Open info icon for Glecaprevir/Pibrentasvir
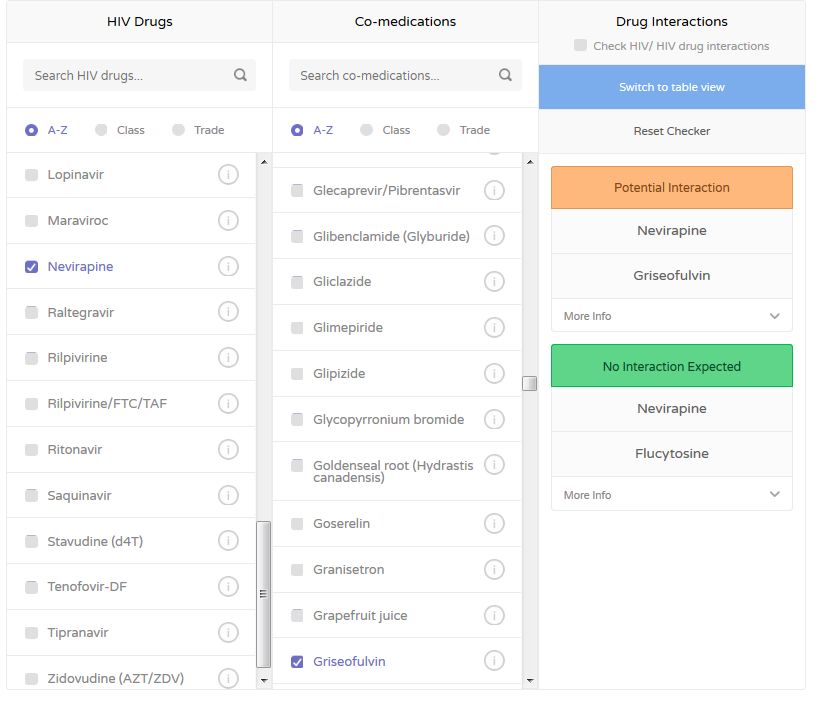815x710 pixels. (494, 190)
